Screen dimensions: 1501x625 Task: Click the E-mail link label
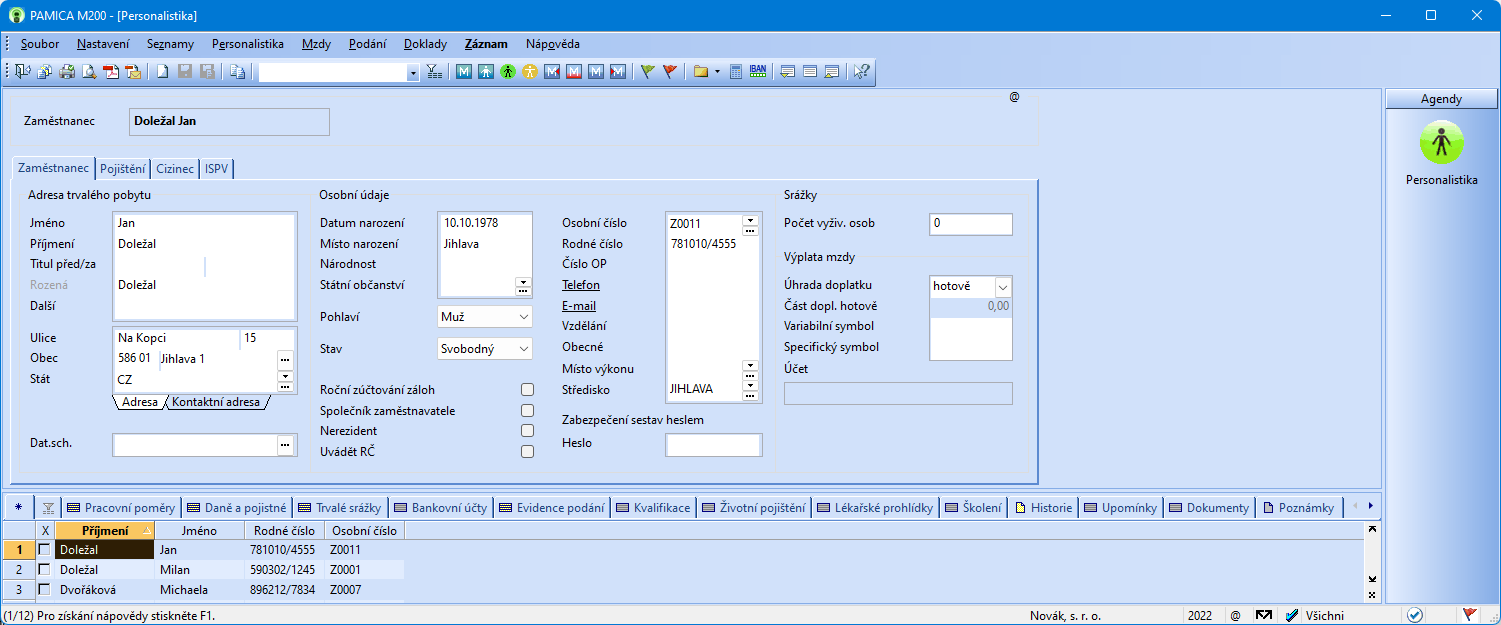tap(579, 306)
